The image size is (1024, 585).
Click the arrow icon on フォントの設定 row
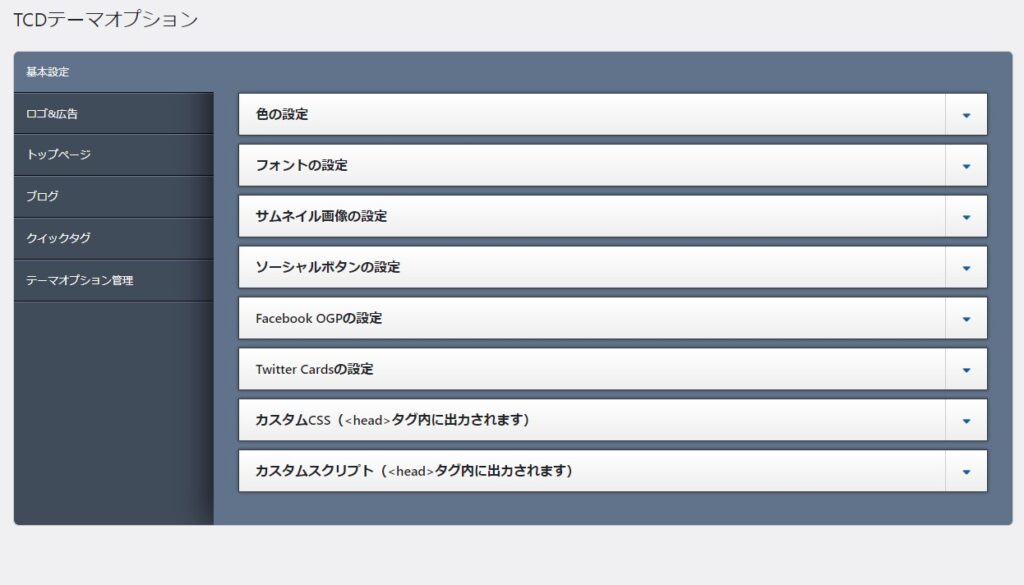pyautogui.click(x=966, y=166)
